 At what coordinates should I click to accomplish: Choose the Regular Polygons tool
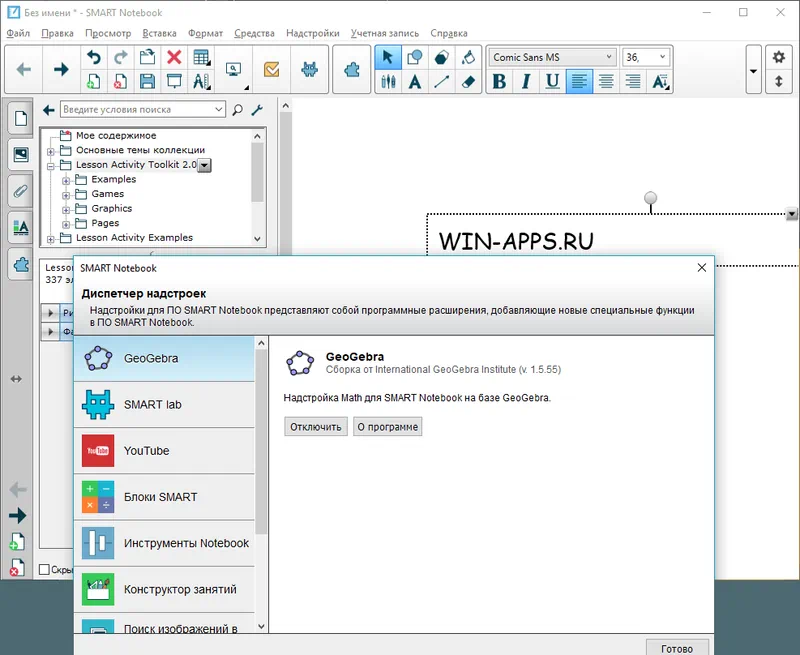[442, 57]
